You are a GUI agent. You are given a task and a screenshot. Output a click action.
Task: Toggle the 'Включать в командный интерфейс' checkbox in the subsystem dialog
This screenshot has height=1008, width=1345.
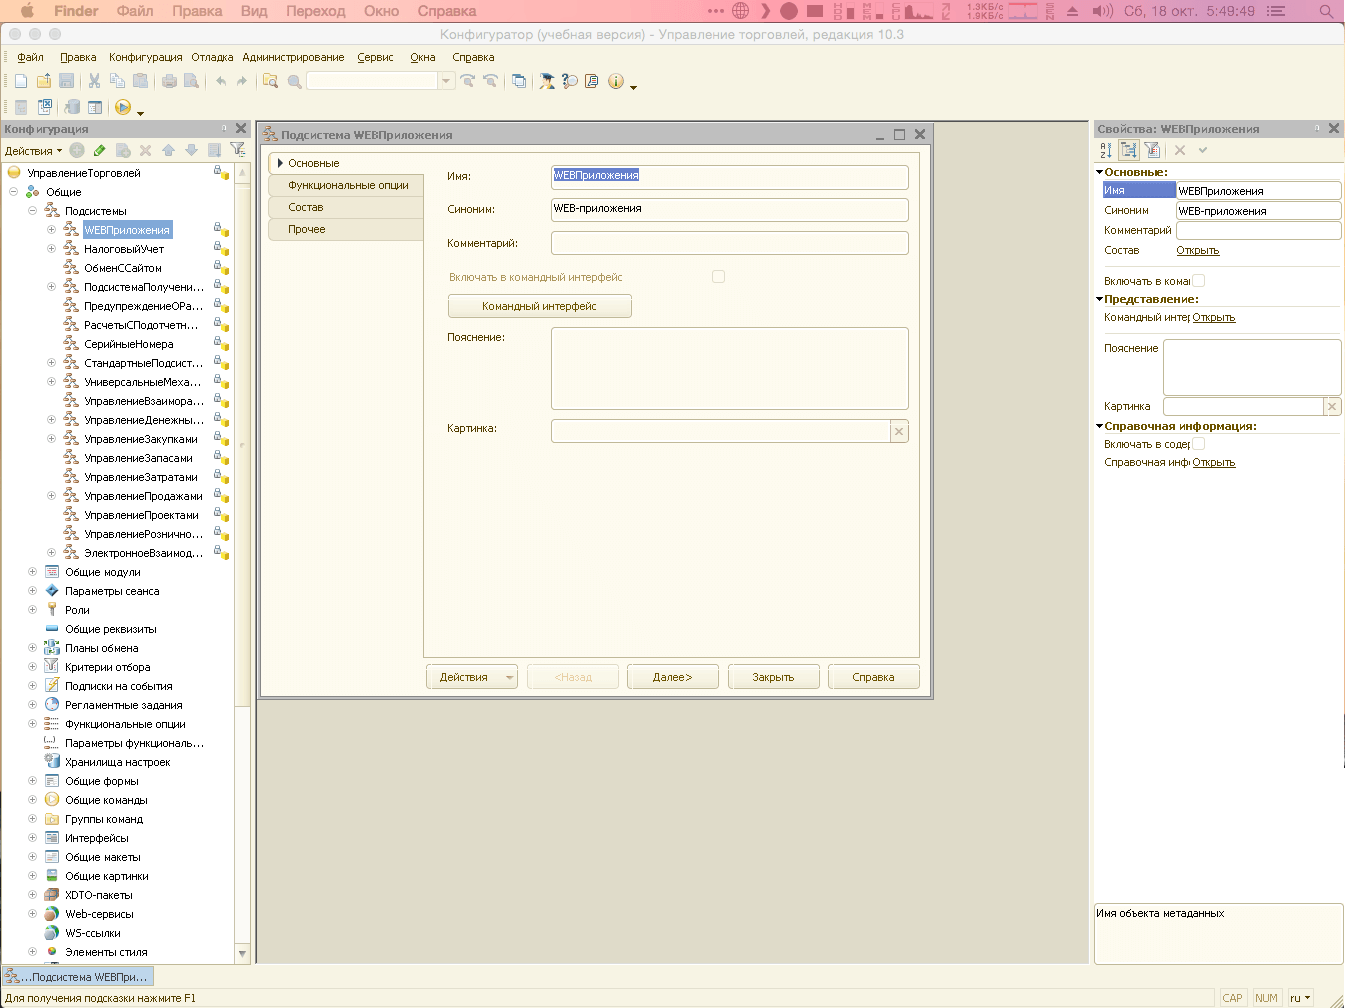[x=718, y=277]
